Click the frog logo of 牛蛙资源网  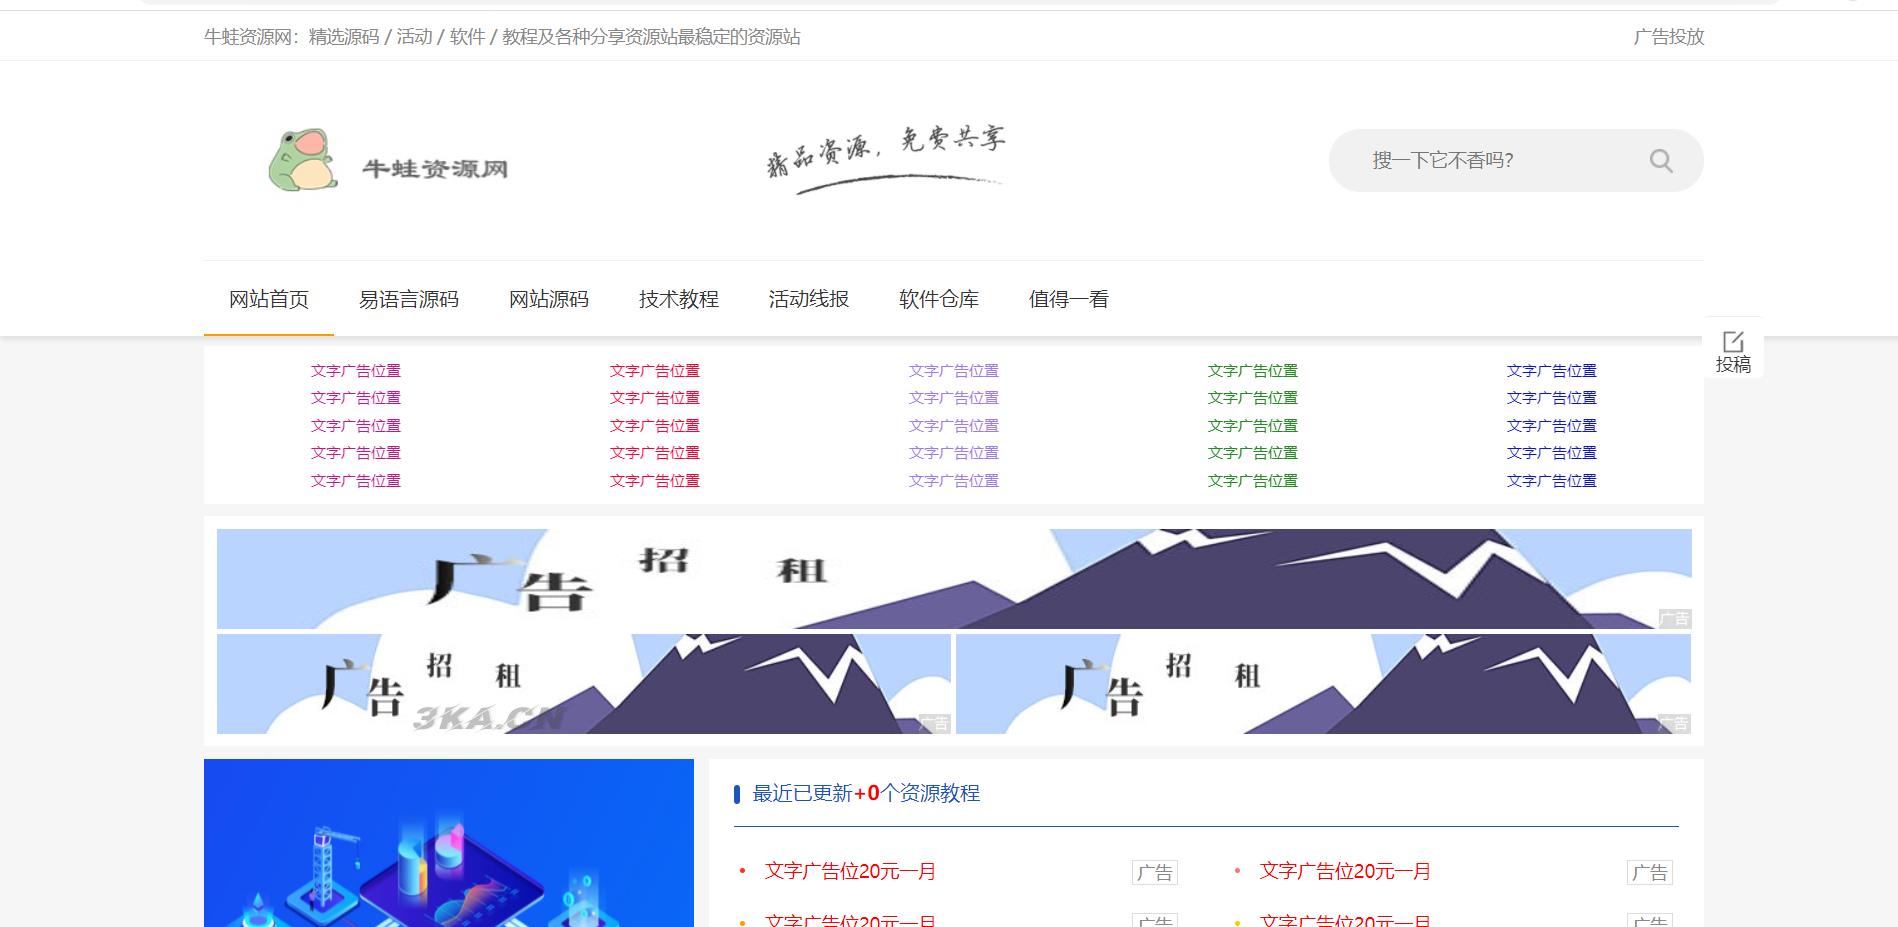click(x=305, y=158)
